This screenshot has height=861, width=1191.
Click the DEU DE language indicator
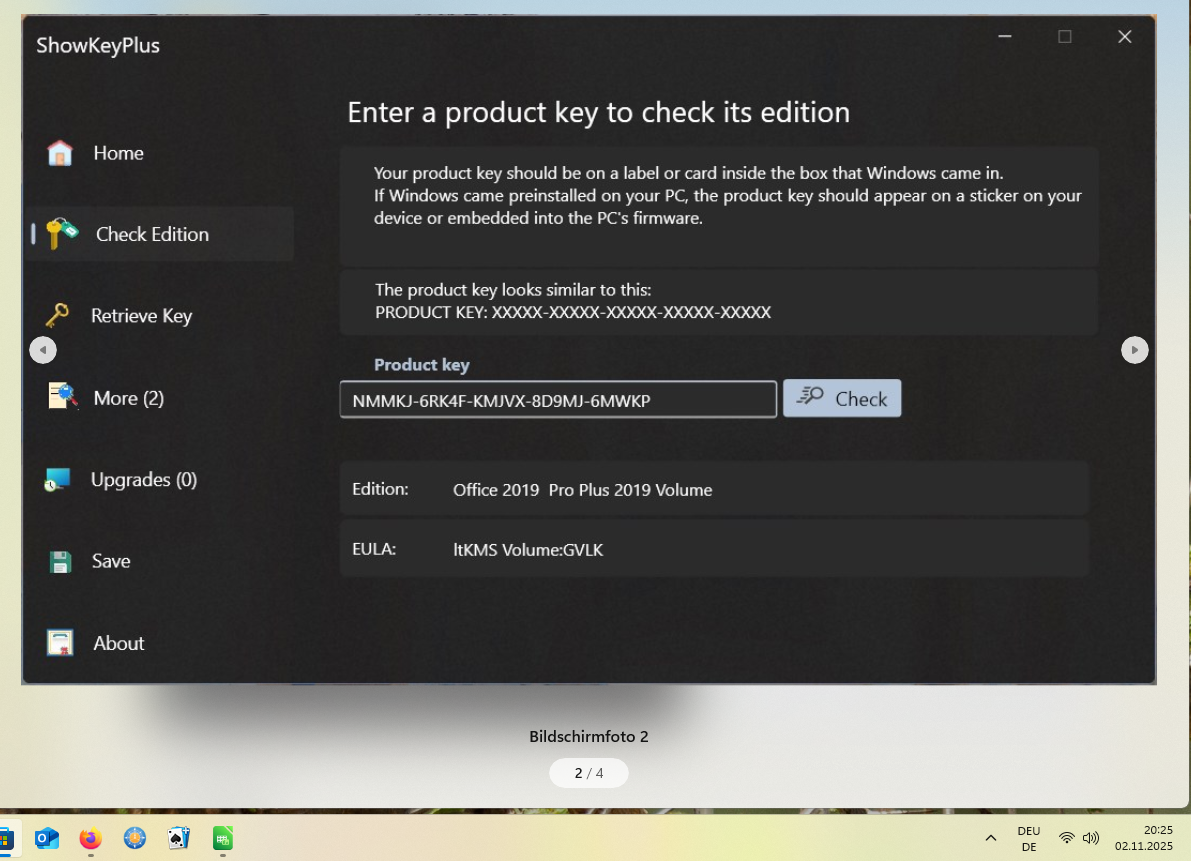click(x=1028, y=838)
